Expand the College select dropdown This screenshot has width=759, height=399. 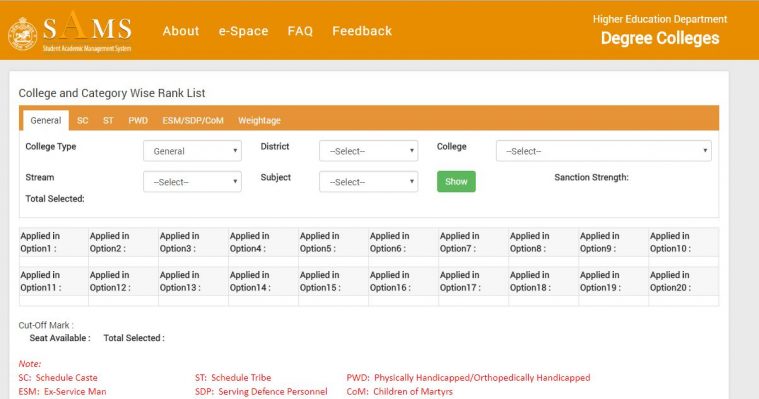(604, 151)
